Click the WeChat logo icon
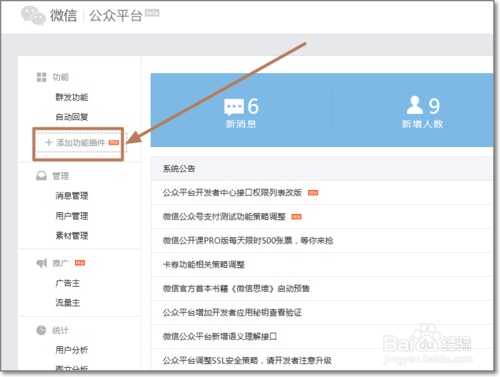The width and height of the screenshot is (500, 377). pos(33,15)
